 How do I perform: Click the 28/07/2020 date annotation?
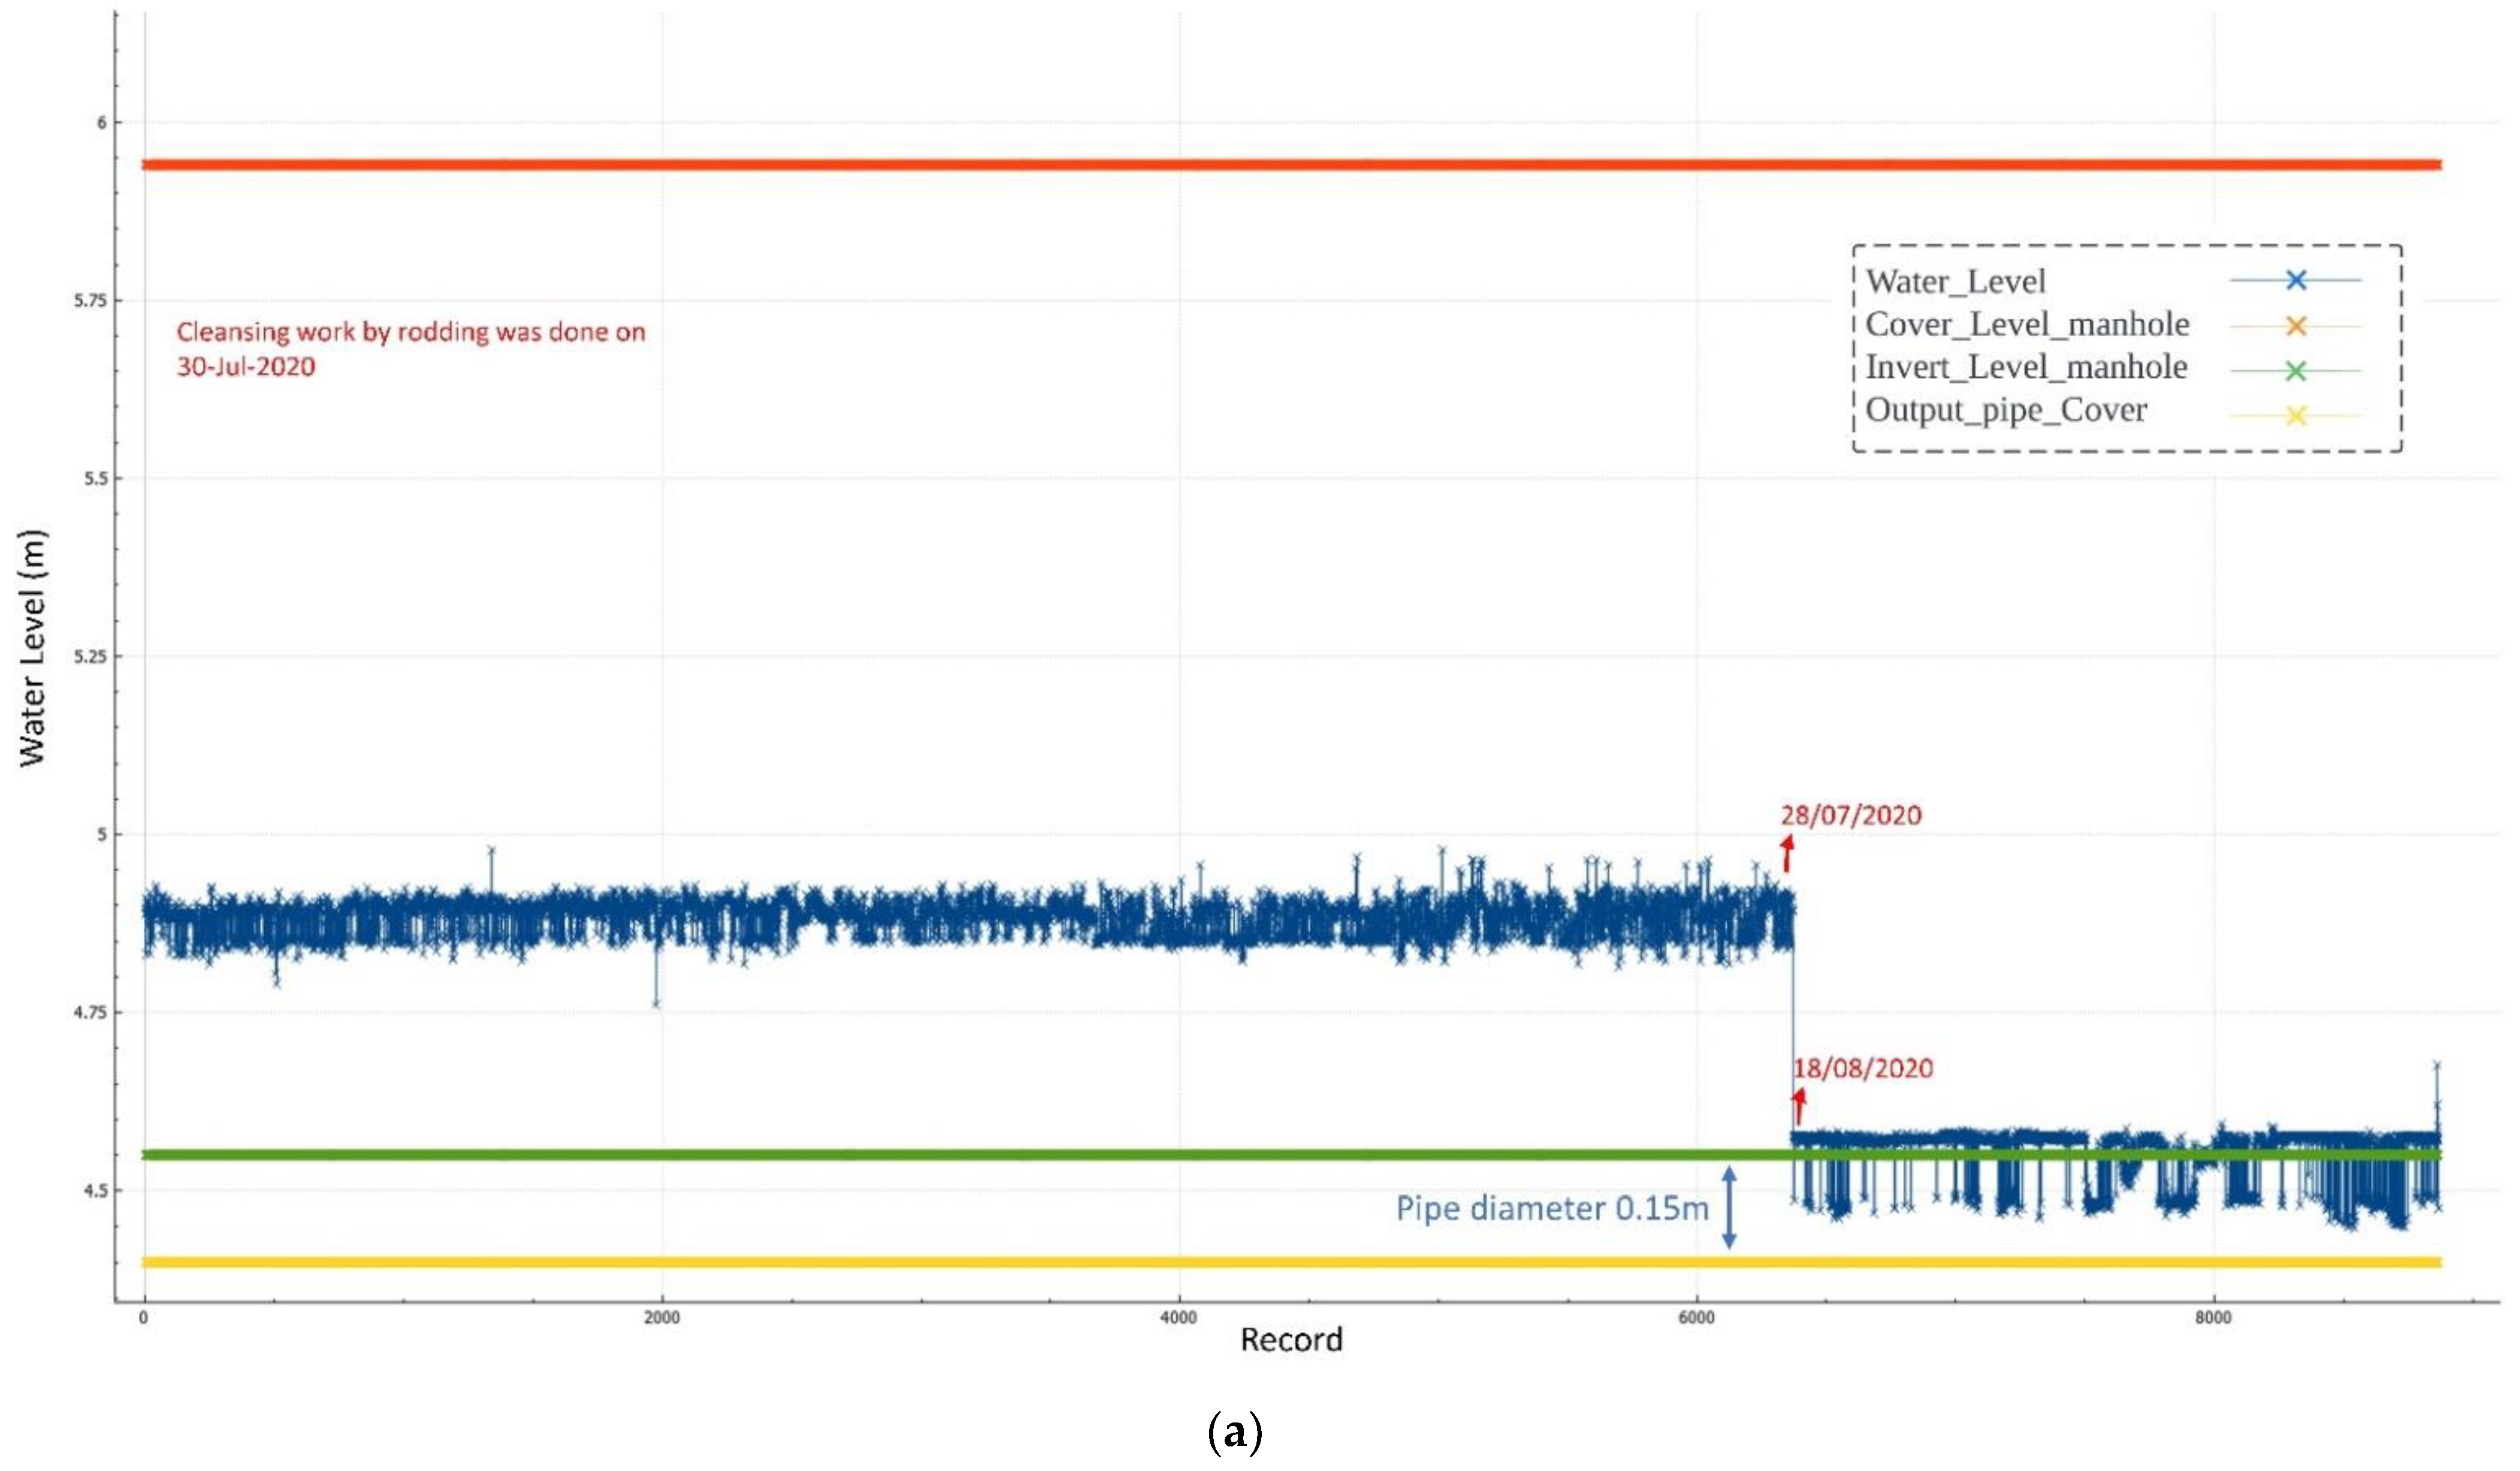tap(1851, 815)
